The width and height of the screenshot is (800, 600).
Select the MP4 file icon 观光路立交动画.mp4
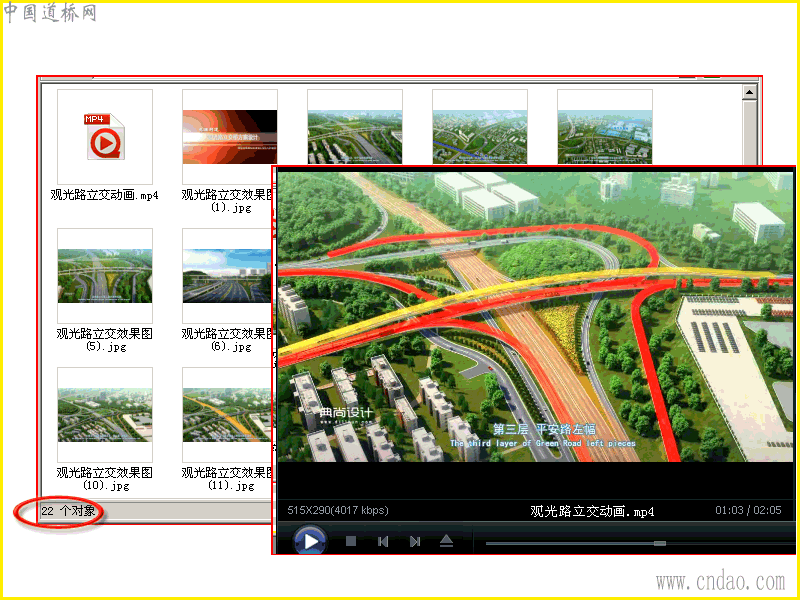(x=105, y=137)
